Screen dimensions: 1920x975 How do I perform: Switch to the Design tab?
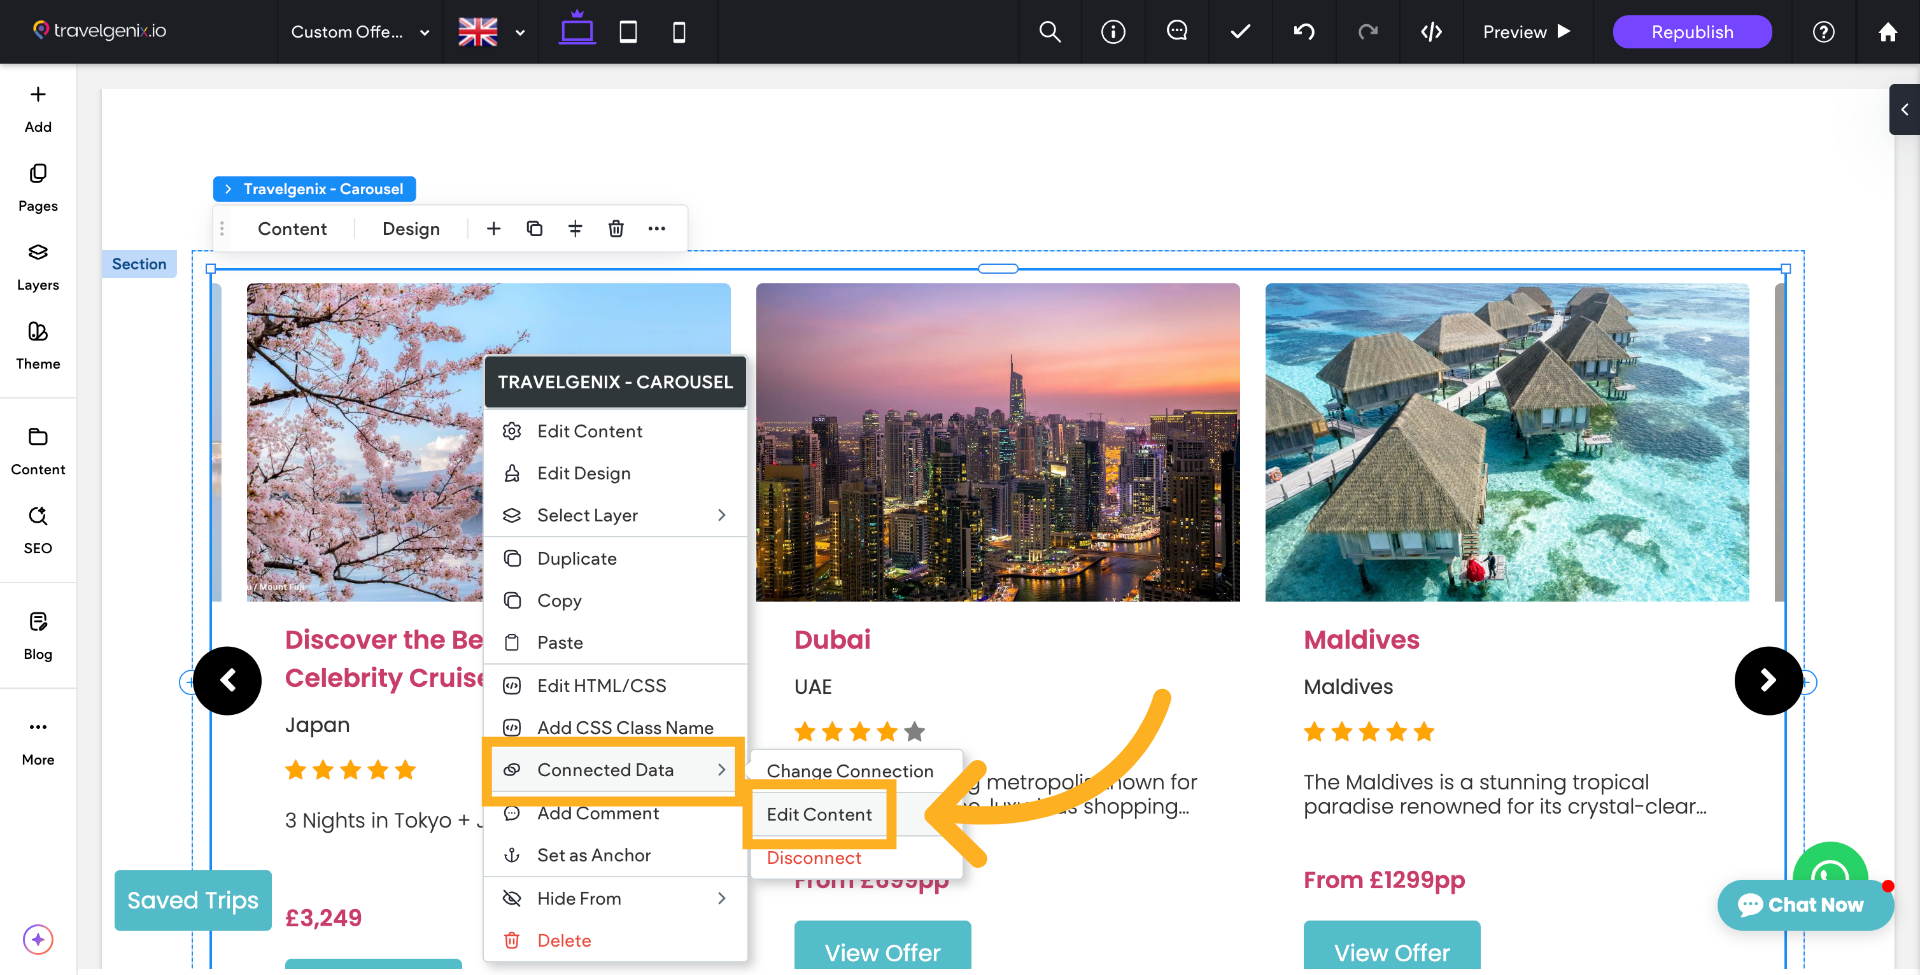tap(410, 228)
